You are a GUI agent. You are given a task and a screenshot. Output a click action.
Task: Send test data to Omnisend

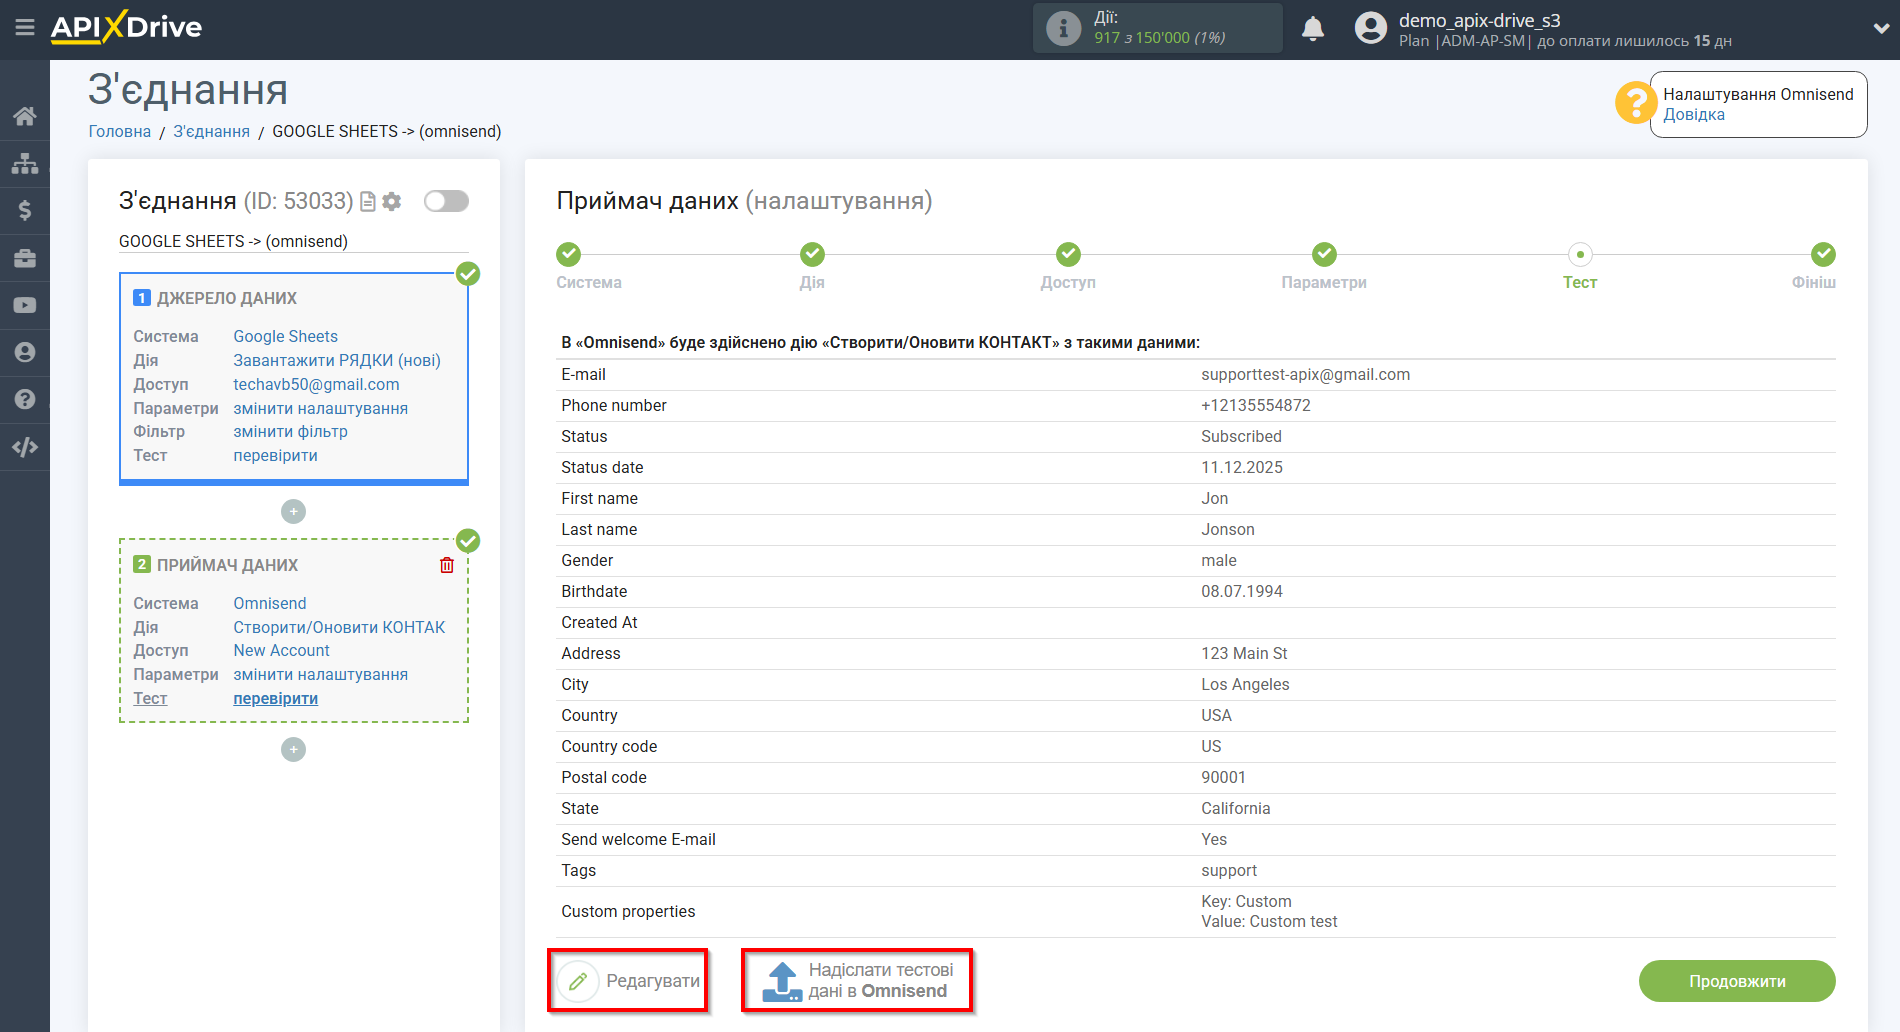pyautogui.click(x=857, y=981)
